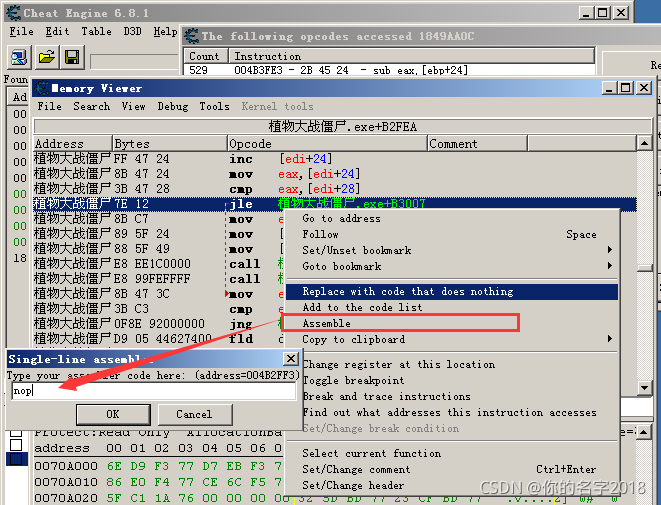
Task: Select the highlighted jle instruction row
Action: (x=335, y=204)
